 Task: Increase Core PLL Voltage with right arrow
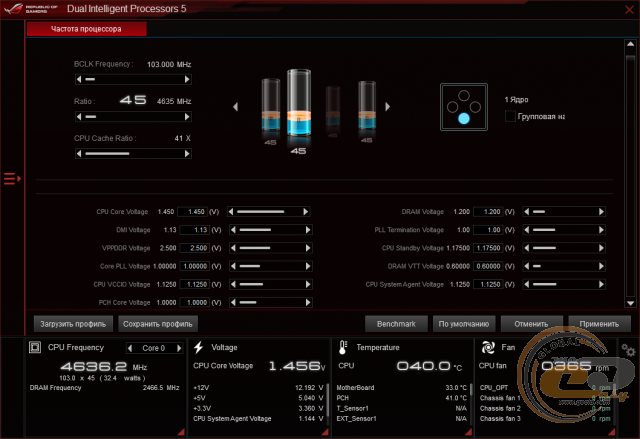point(308,266)
